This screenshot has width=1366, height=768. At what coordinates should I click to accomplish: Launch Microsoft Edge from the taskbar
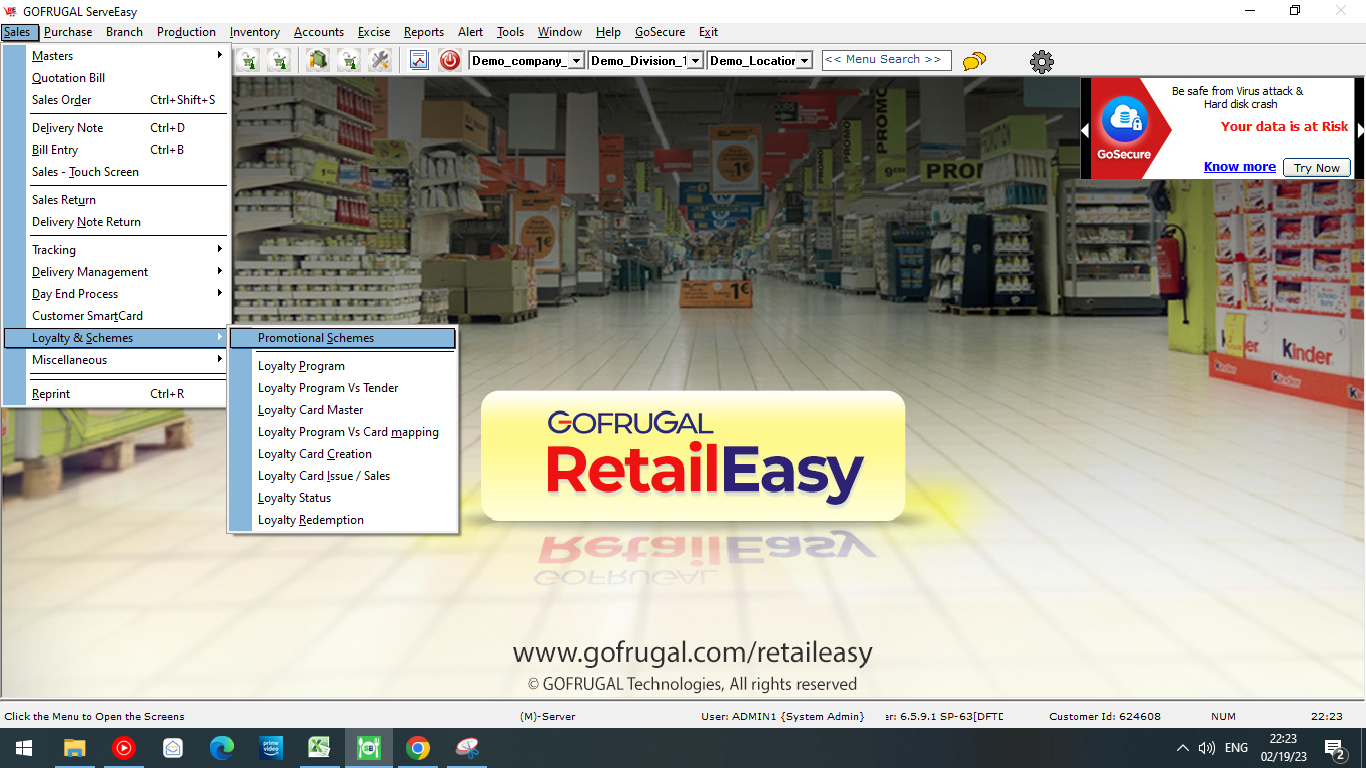[221, 748]
